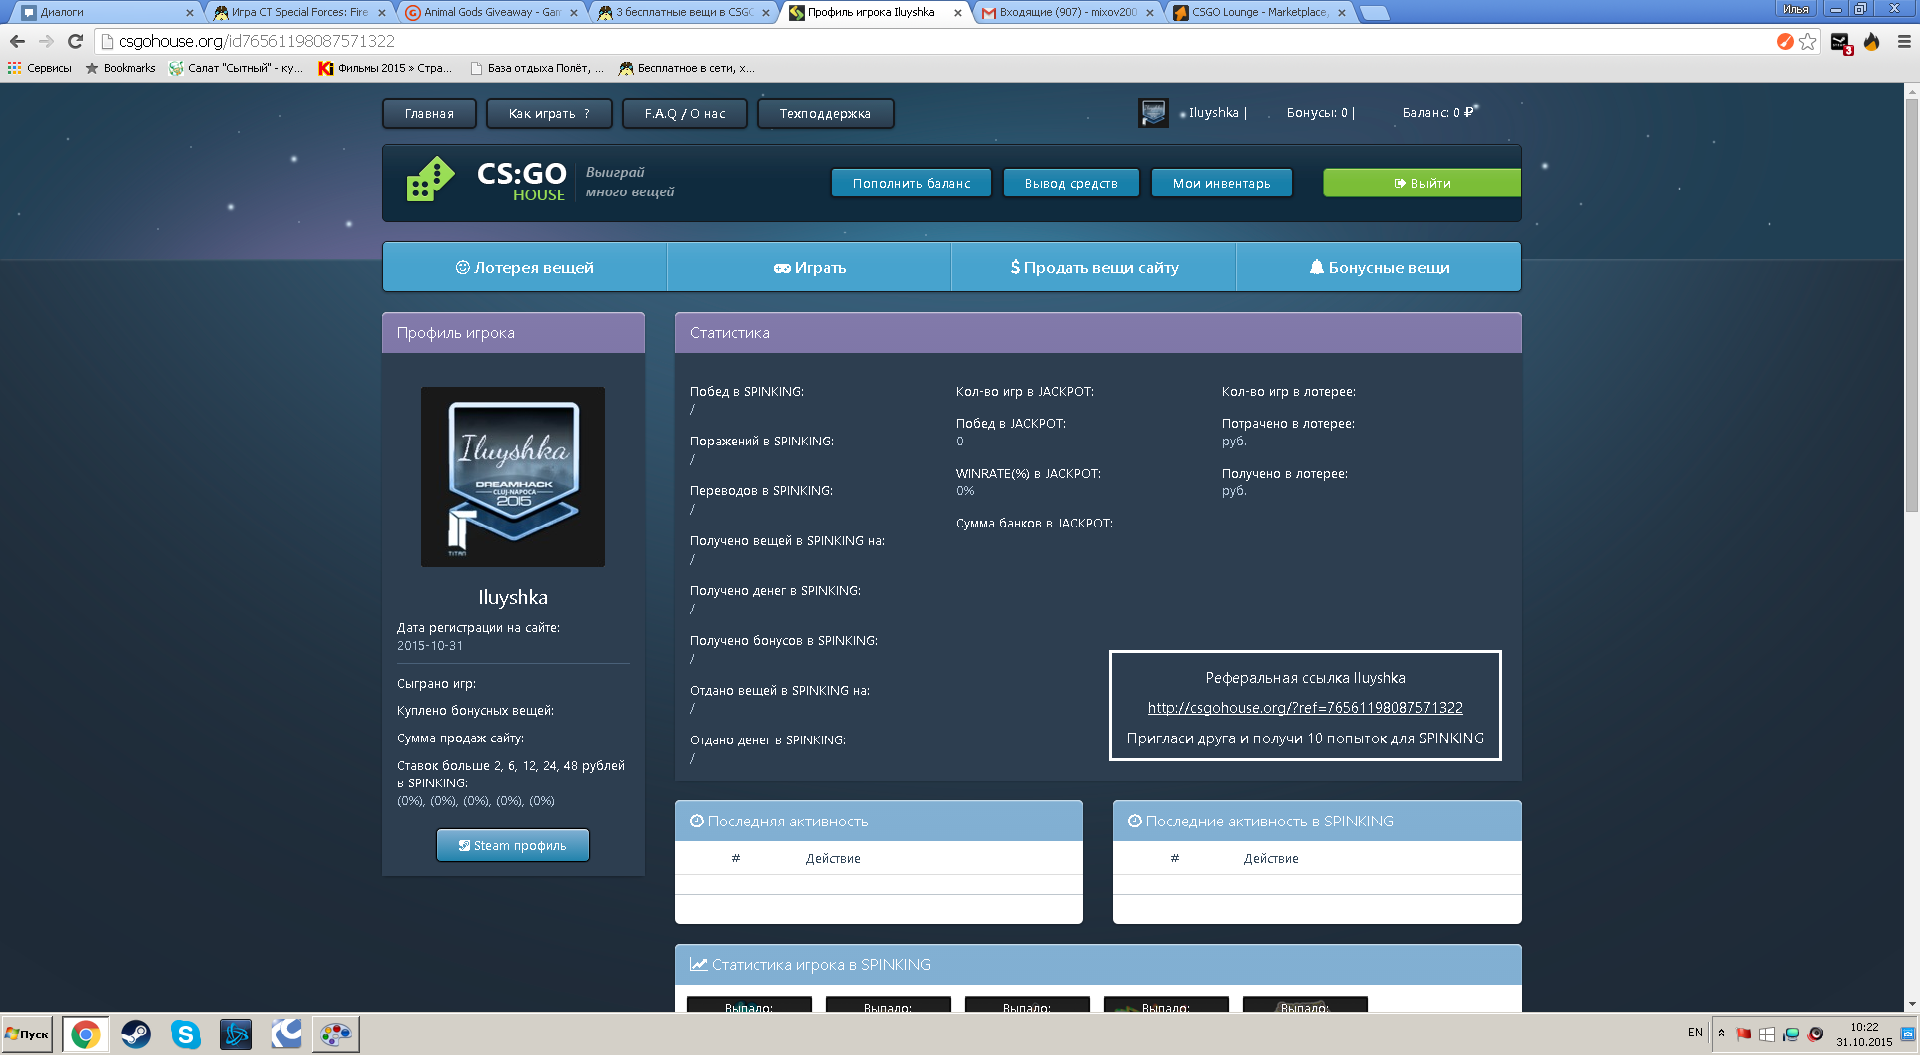Open Салат Сытный bookmark
1920x1055 pixels.
coord(236,68)
